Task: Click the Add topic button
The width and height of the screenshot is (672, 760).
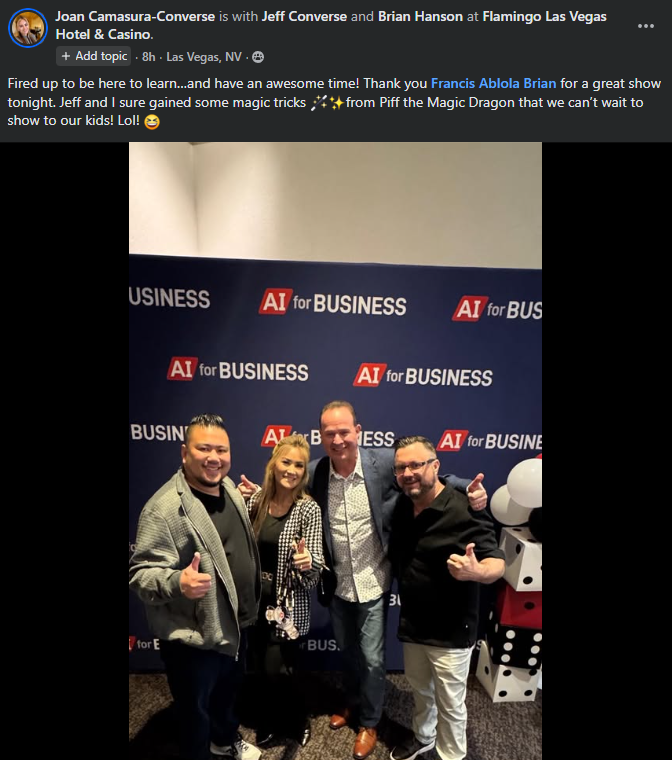Action: tap(94, 56)
